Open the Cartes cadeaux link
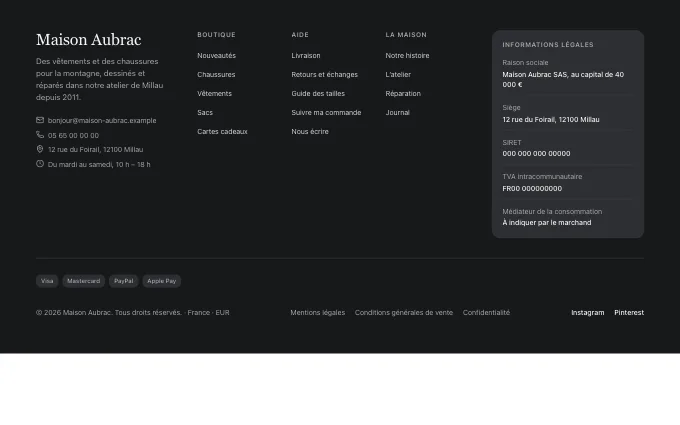Viewport: 680px width, 425px height. click(222, 131)
